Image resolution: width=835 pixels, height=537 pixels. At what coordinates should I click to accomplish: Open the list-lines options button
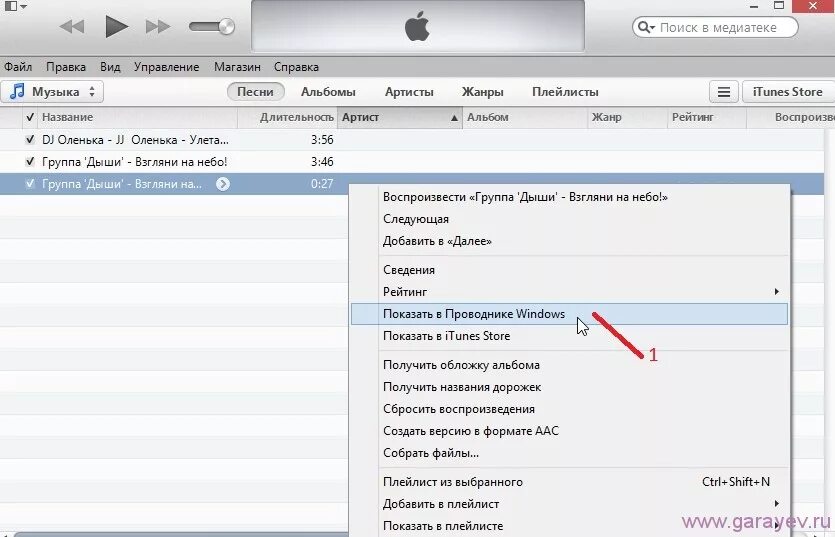pyautogui.click(x=723, y=92)
